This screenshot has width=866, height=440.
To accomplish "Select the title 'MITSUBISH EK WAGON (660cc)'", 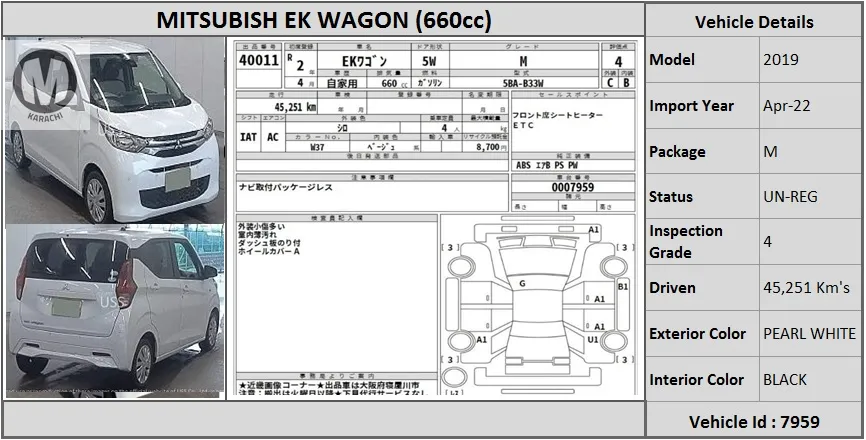I will click(324, 20).
